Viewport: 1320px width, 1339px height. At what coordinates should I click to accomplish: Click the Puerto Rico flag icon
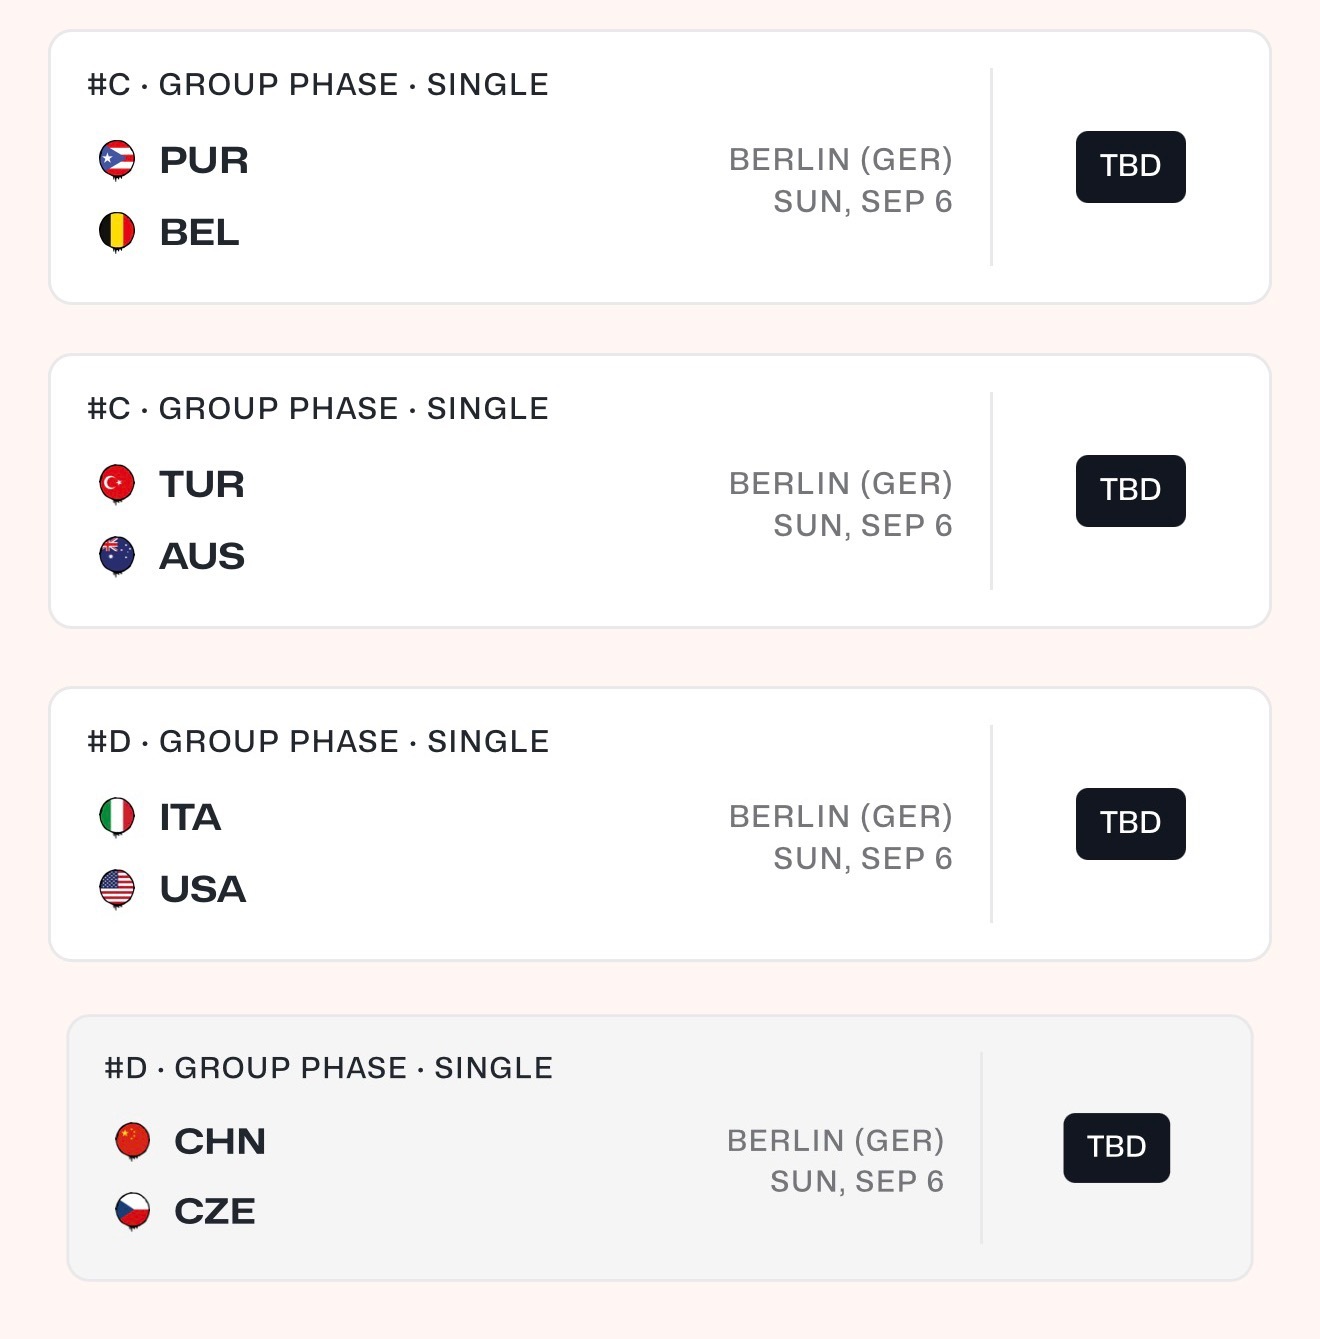point(117,159)
